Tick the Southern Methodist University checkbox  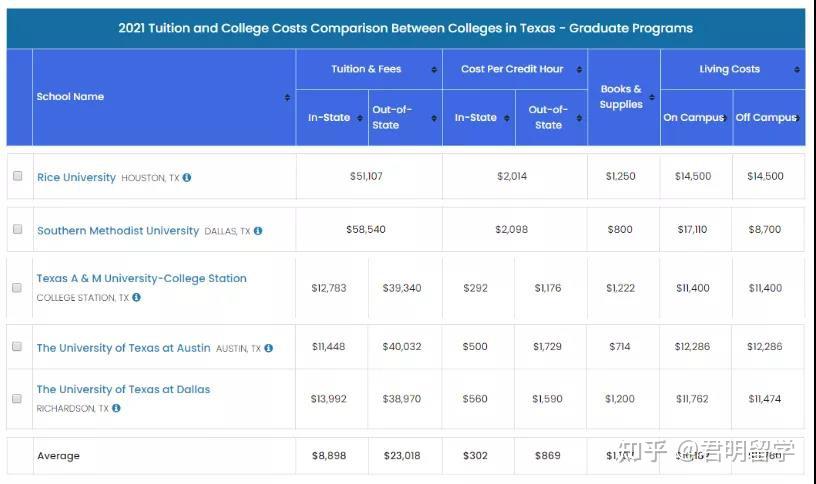click(17, 229)
